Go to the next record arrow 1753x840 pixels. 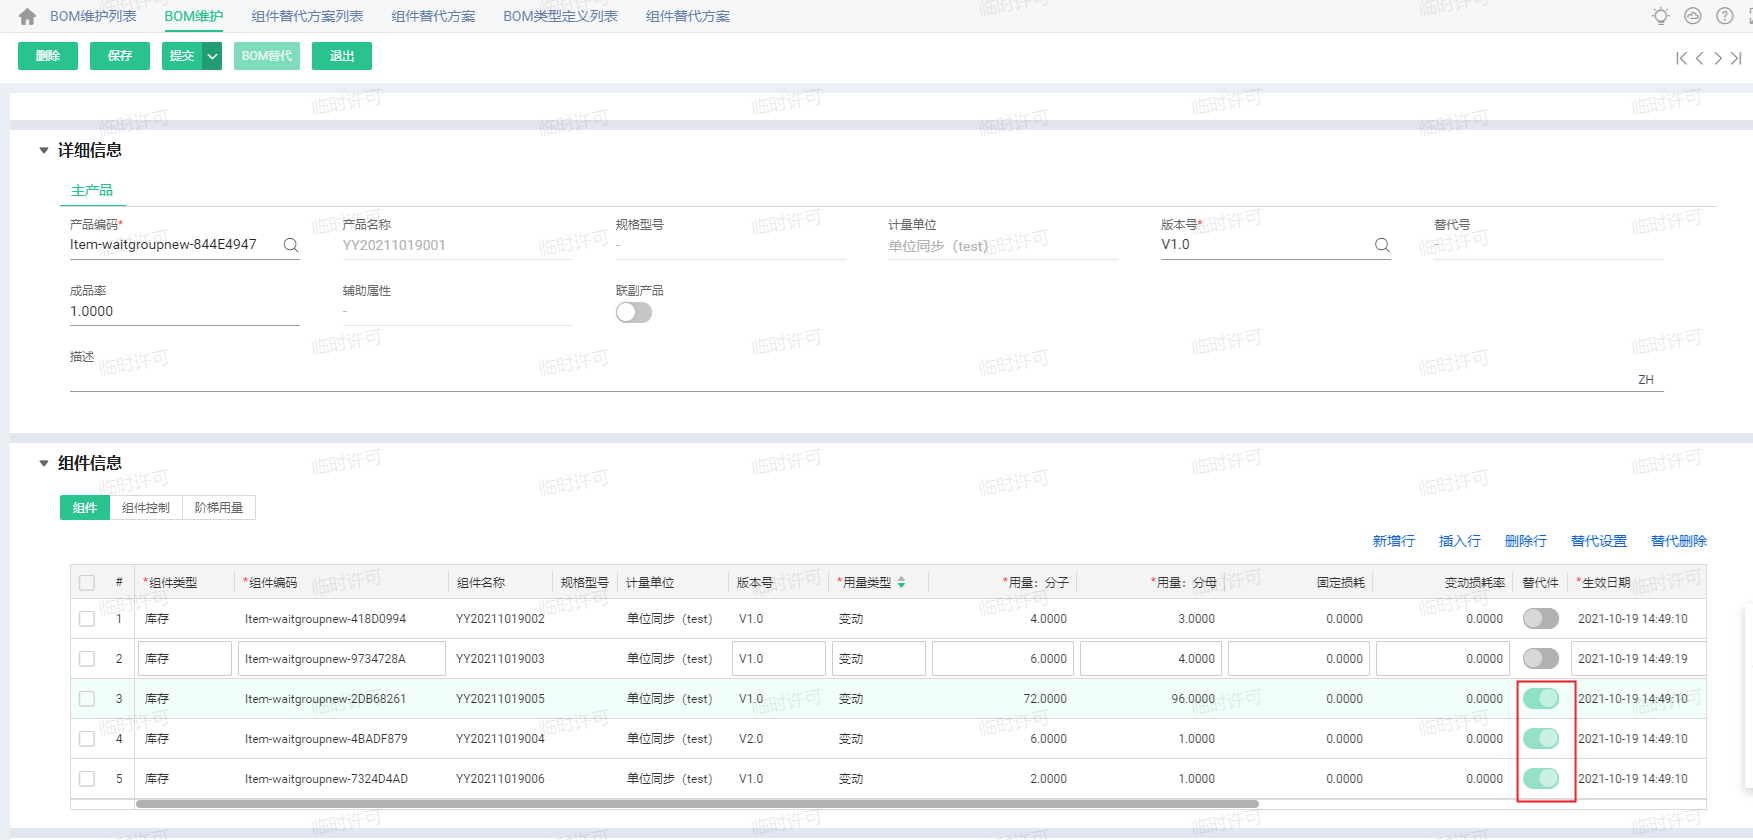[x=1718, y=58]
